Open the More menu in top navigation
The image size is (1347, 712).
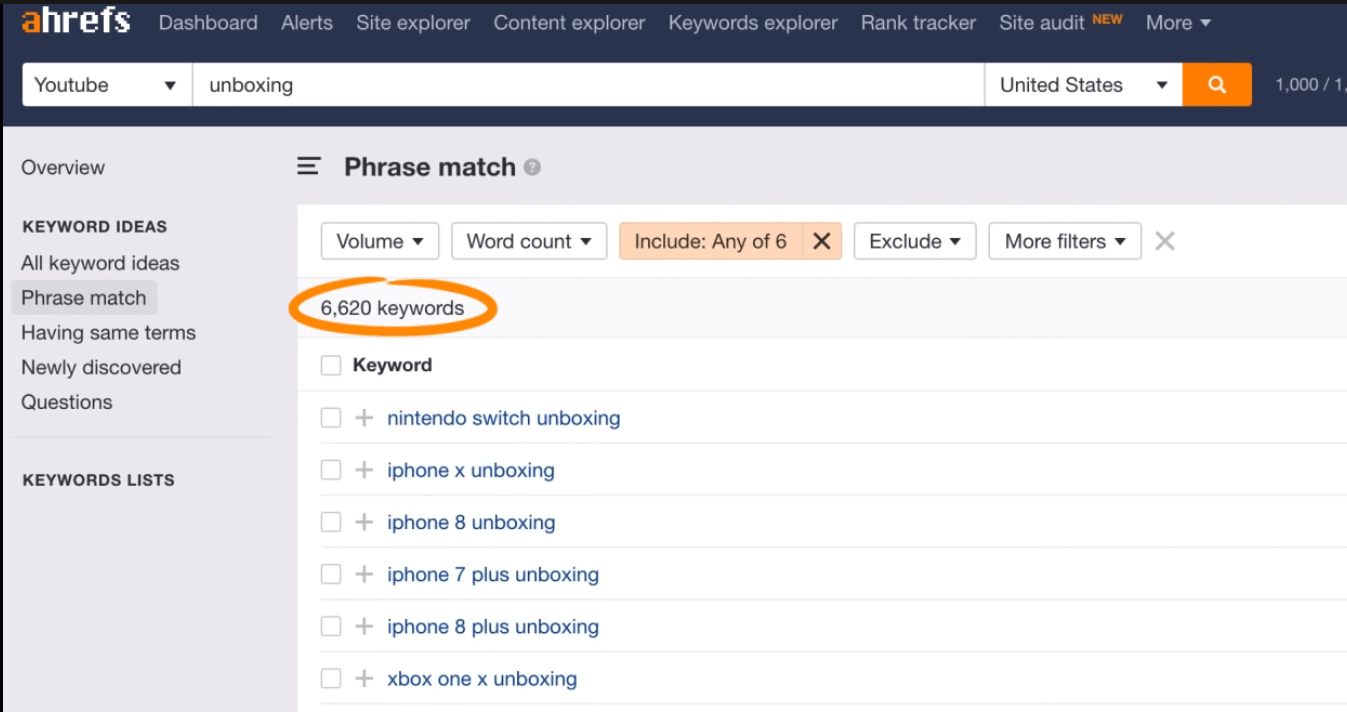click(1178, 22)
